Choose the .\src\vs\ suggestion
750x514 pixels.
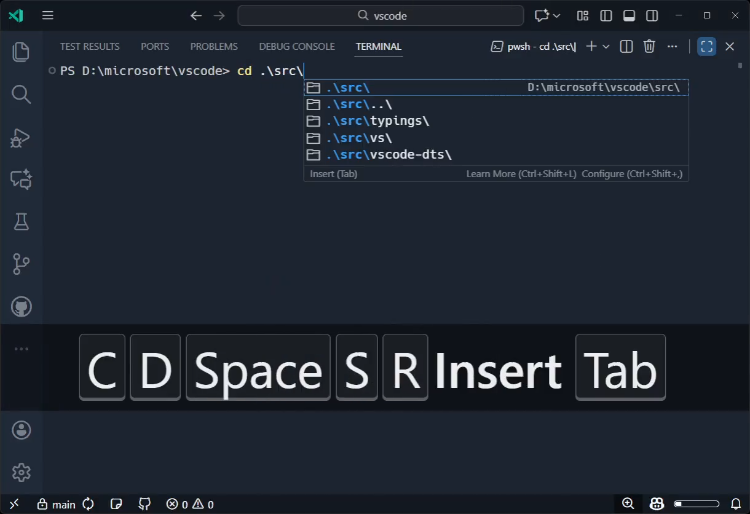coord(496,138)
